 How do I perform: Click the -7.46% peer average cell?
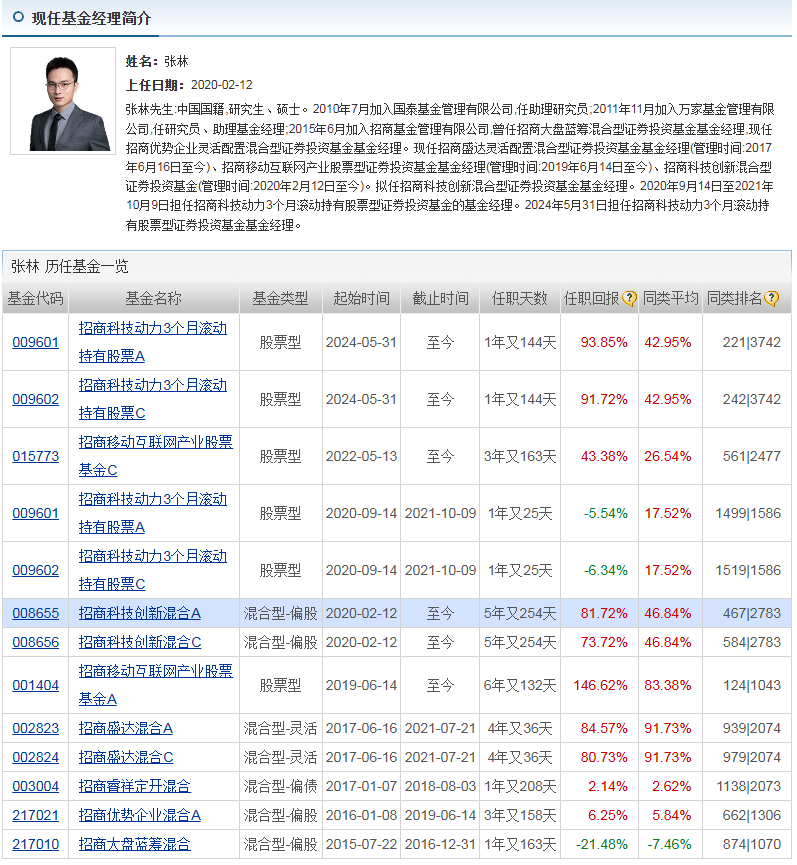click(x=670, y=845)
